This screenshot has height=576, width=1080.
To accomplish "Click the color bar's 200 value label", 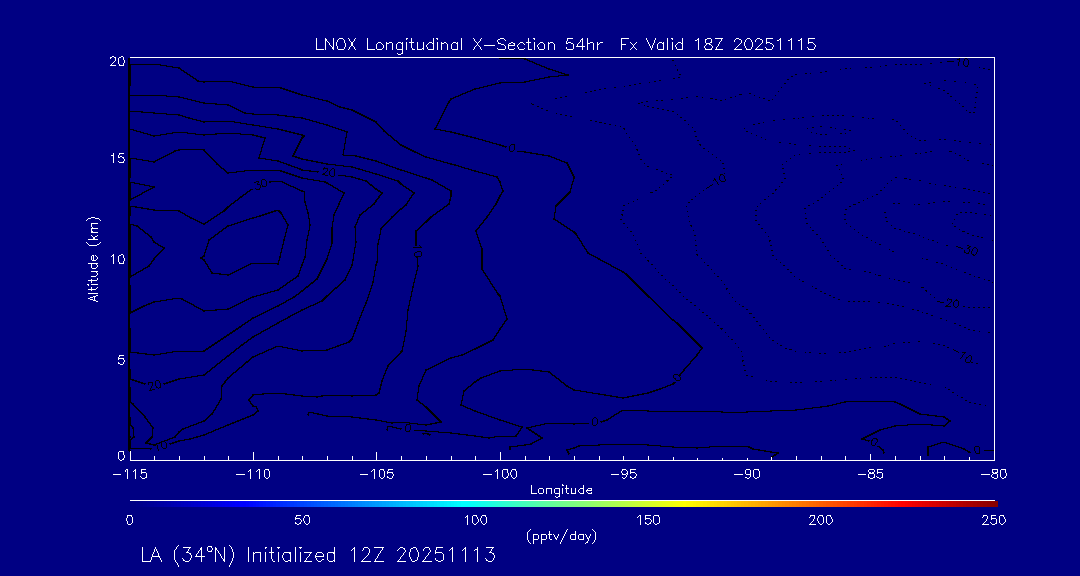I will pos(822,521).
